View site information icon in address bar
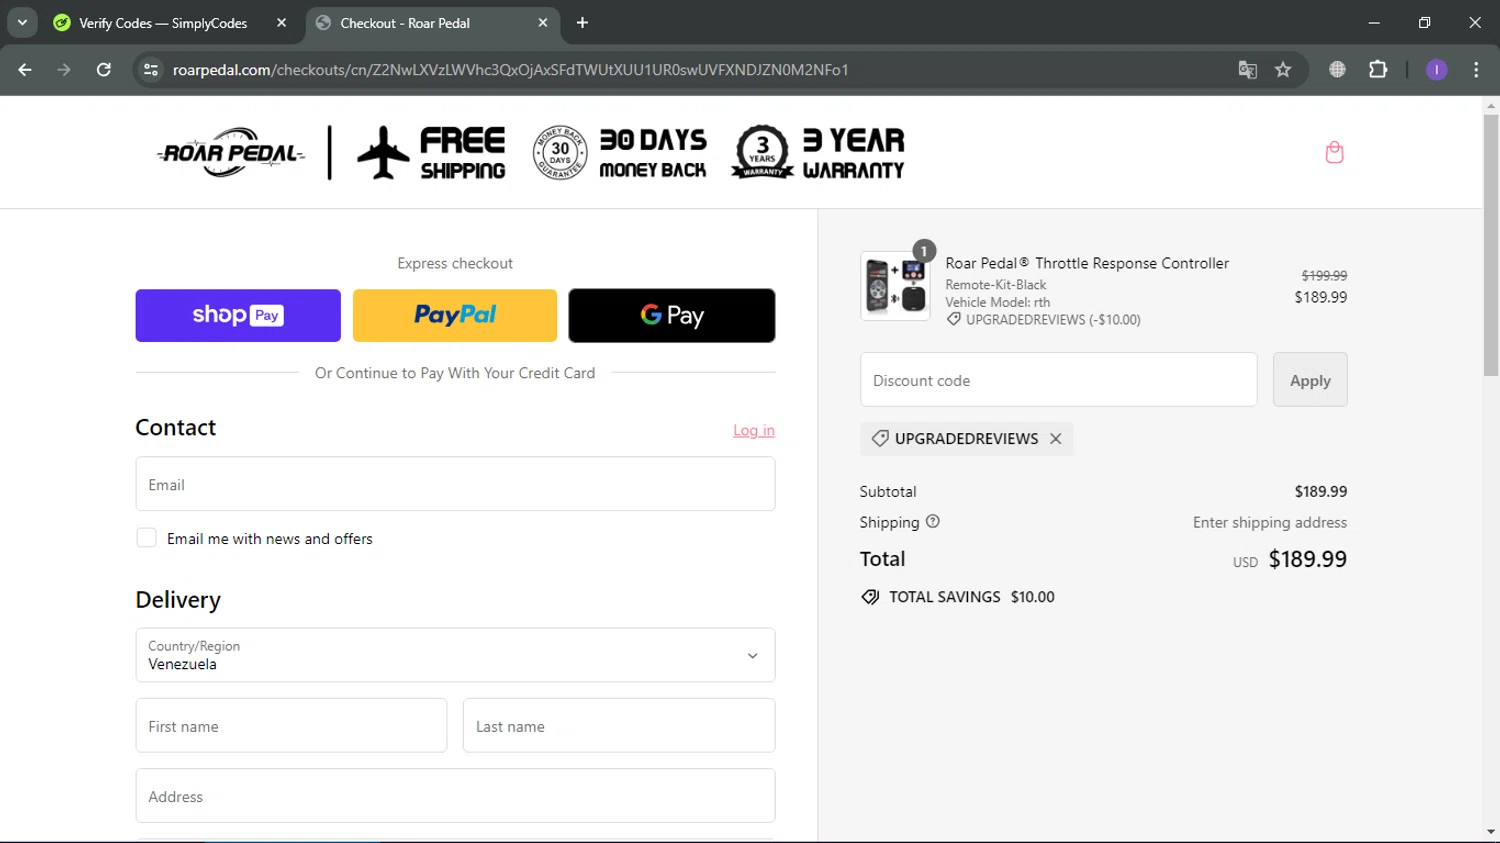1500x843 pixels. click(151, 69)
